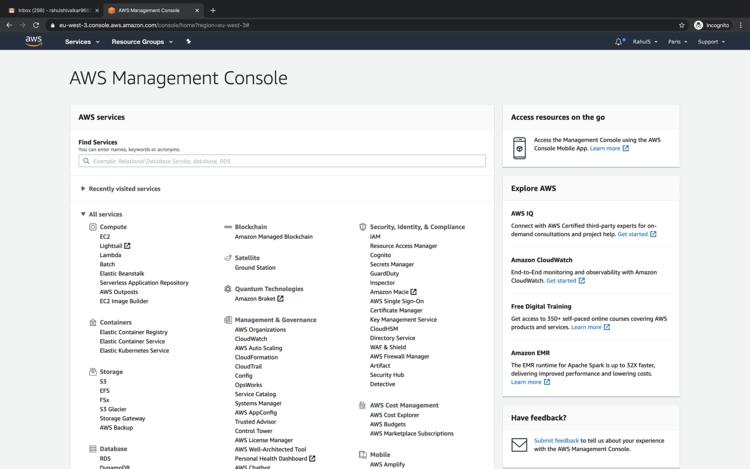Click Learn more about Console Mobile App
The image size is (750, 469).
605,148
